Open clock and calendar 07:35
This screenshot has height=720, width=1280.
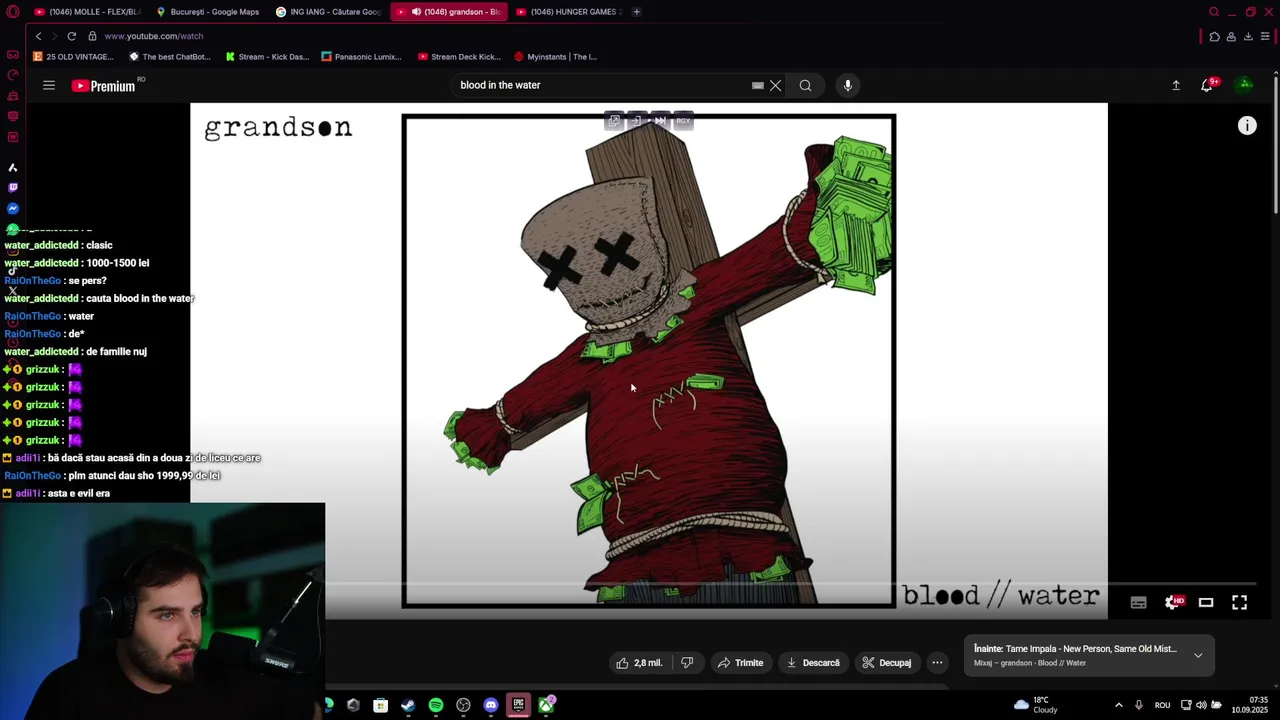1250,705
